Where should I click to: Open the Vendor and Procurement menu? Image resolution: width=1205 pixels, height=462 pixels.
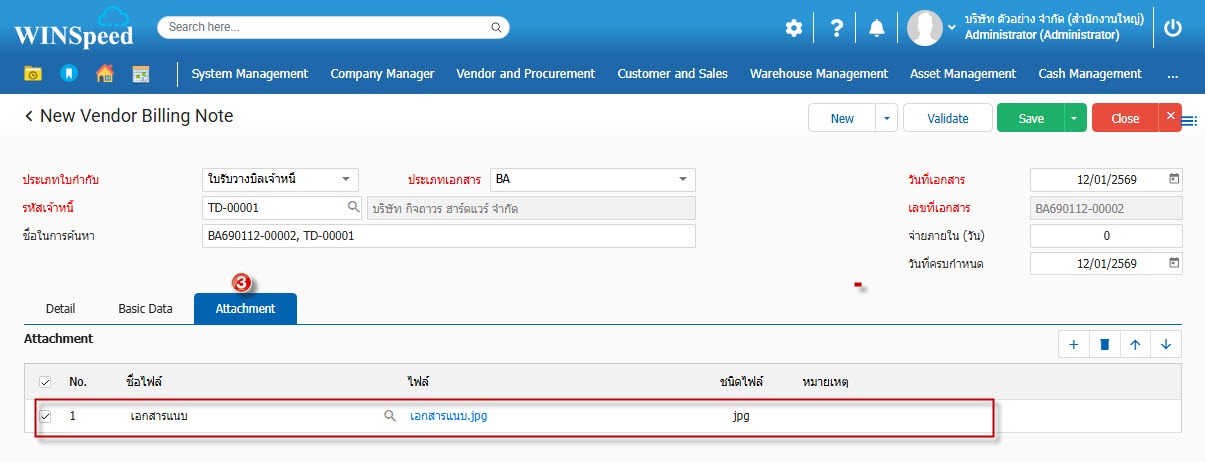tap(525, 73)
